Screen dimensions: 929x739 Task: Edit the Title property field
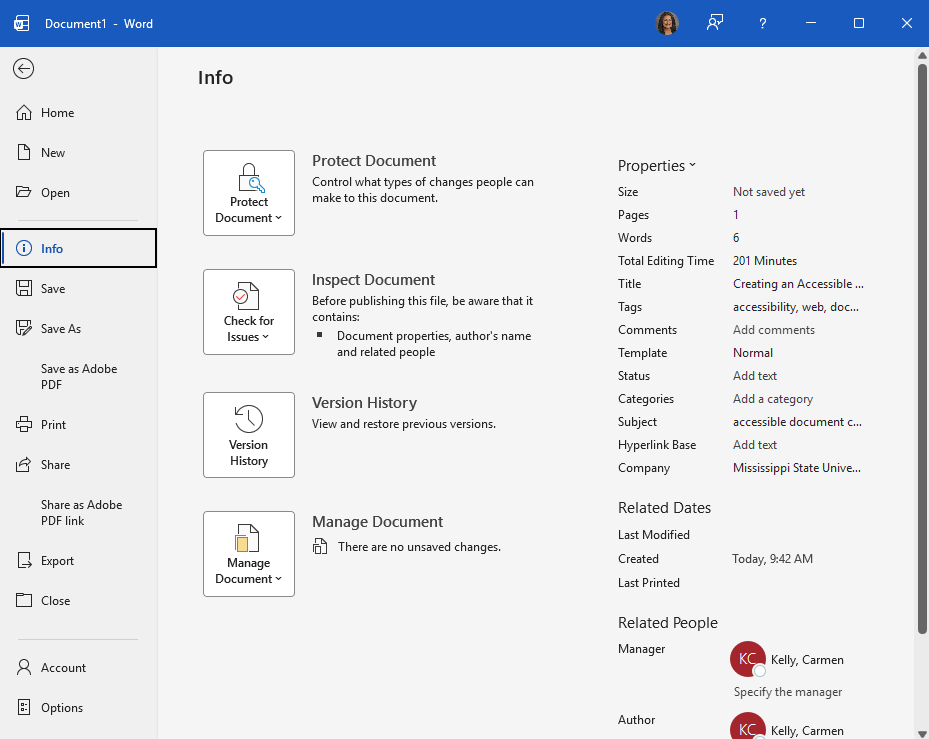(798, 284)
